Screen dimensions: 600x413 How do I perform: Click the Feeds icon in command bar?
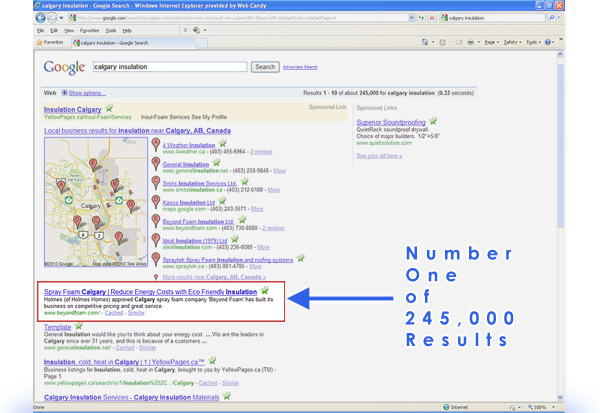(x=442, y=42)
